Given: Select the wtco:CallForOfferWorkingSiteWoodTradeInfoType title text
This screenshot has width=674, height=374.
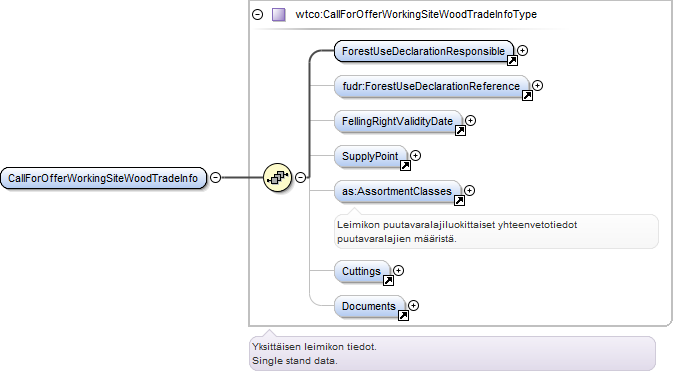Looking at the screenshot, I should pyautogui.click(x=416, y=15).
